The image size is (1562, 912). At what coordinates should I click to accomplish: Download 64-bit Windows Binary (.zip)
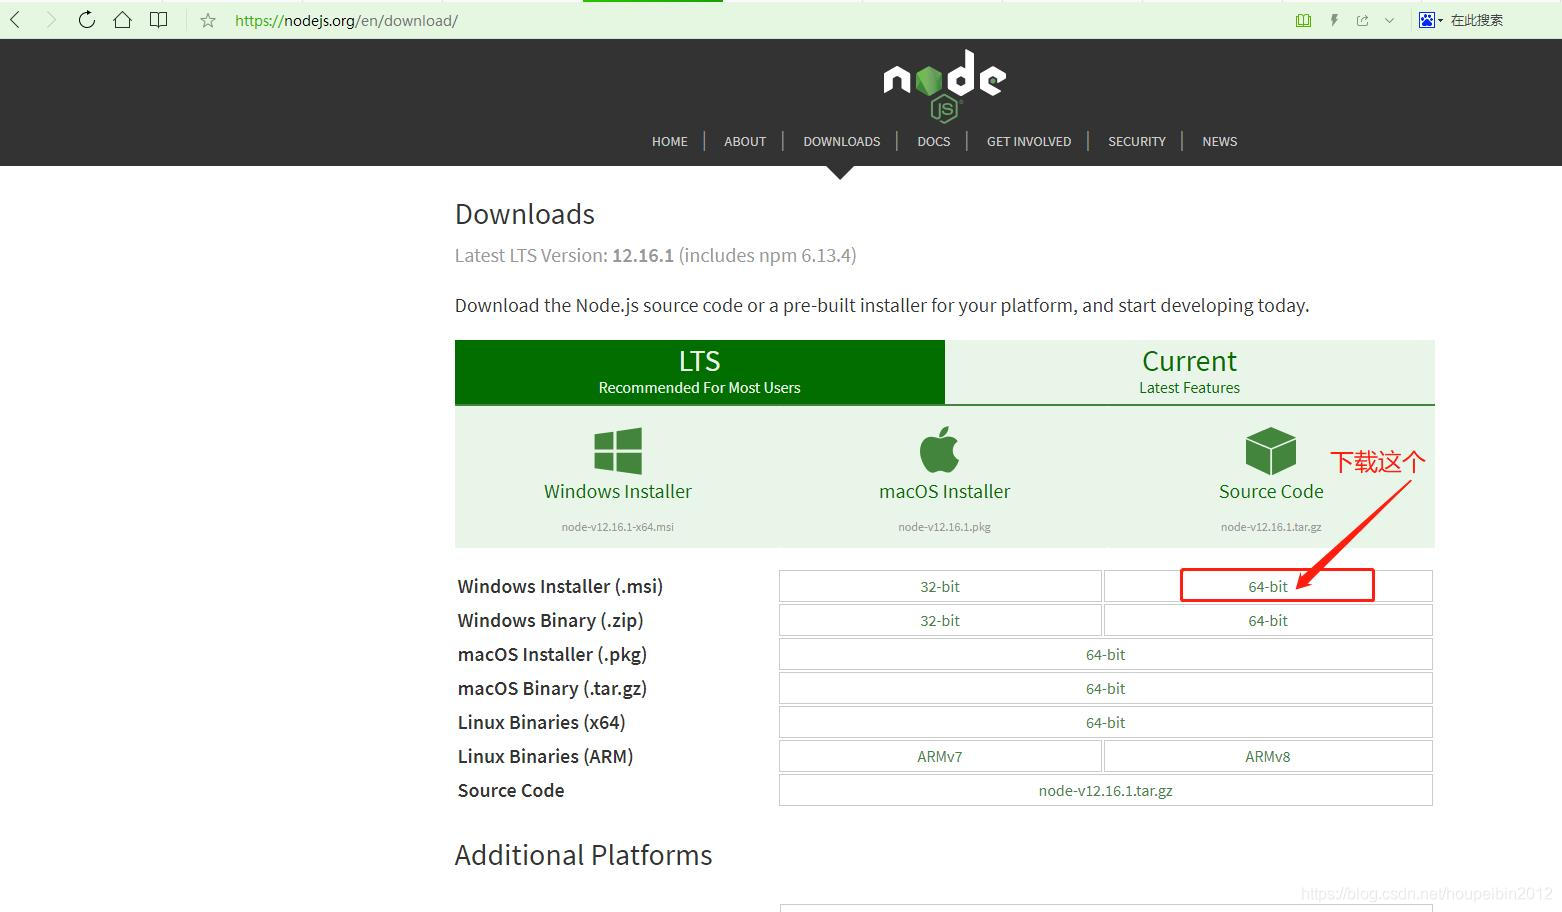pyautogui.click(x=1268, y=621)
